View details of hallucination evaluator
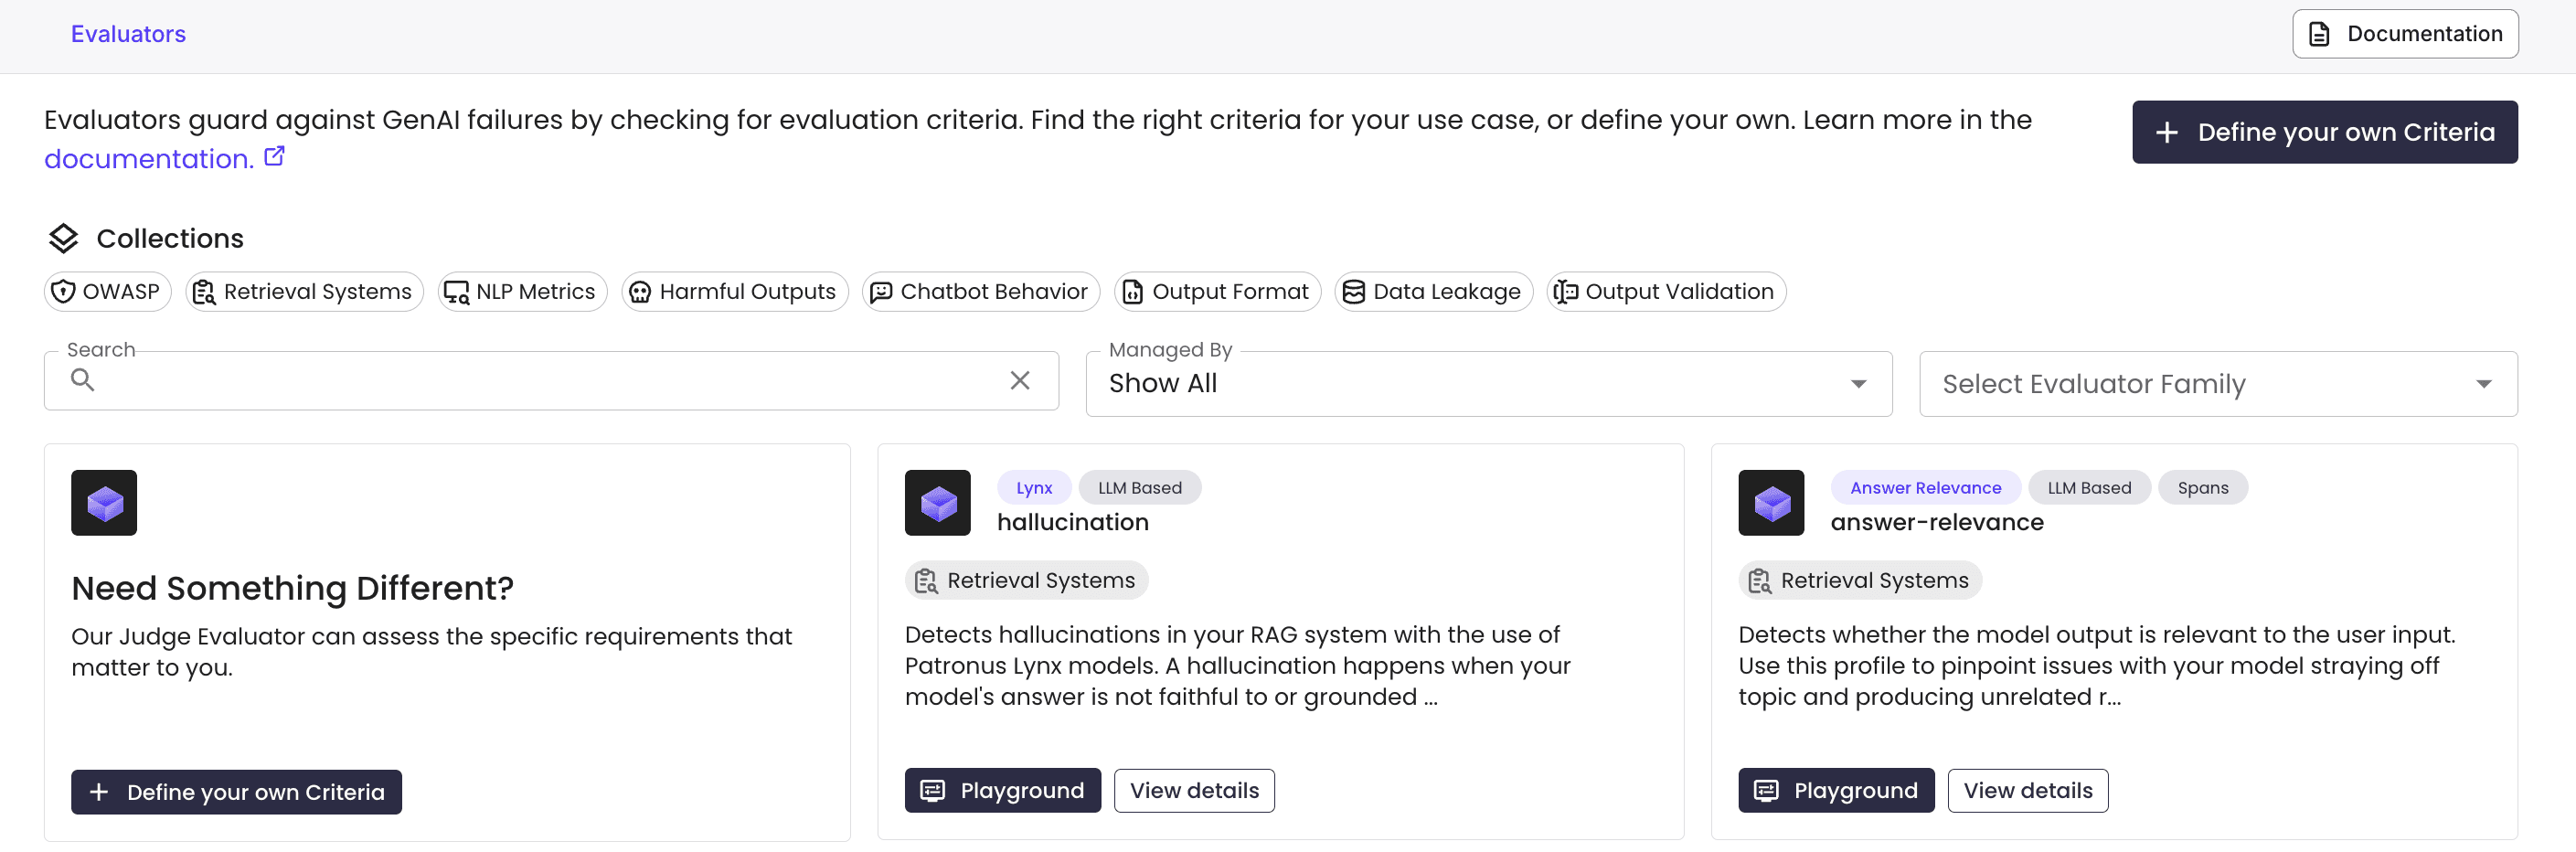 click(1193, 791)
